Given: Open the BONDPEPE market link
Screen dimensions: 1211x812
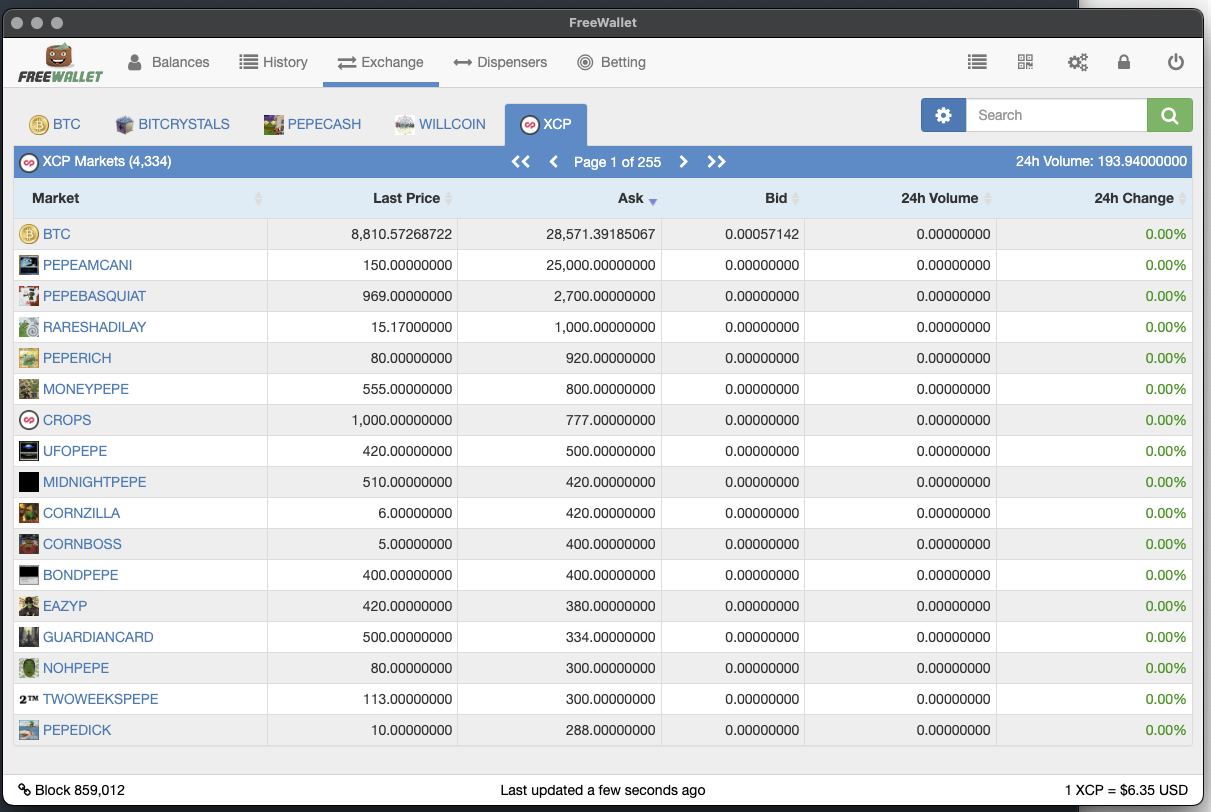Looking at the screenshot, I should (x=81, y=575).
